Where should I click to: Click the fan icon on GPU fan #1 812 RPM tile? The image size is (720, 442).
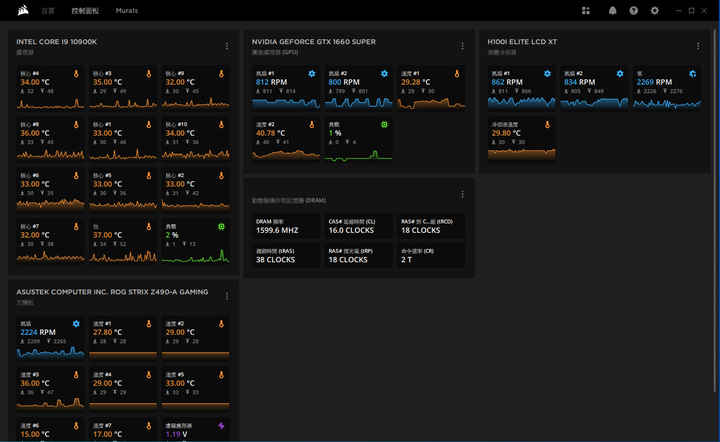click(x=312, y=73)
